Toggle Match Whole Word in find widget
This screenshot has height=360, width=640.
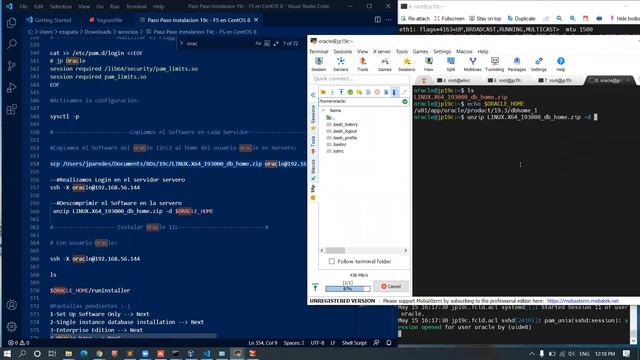coord(267,43)
